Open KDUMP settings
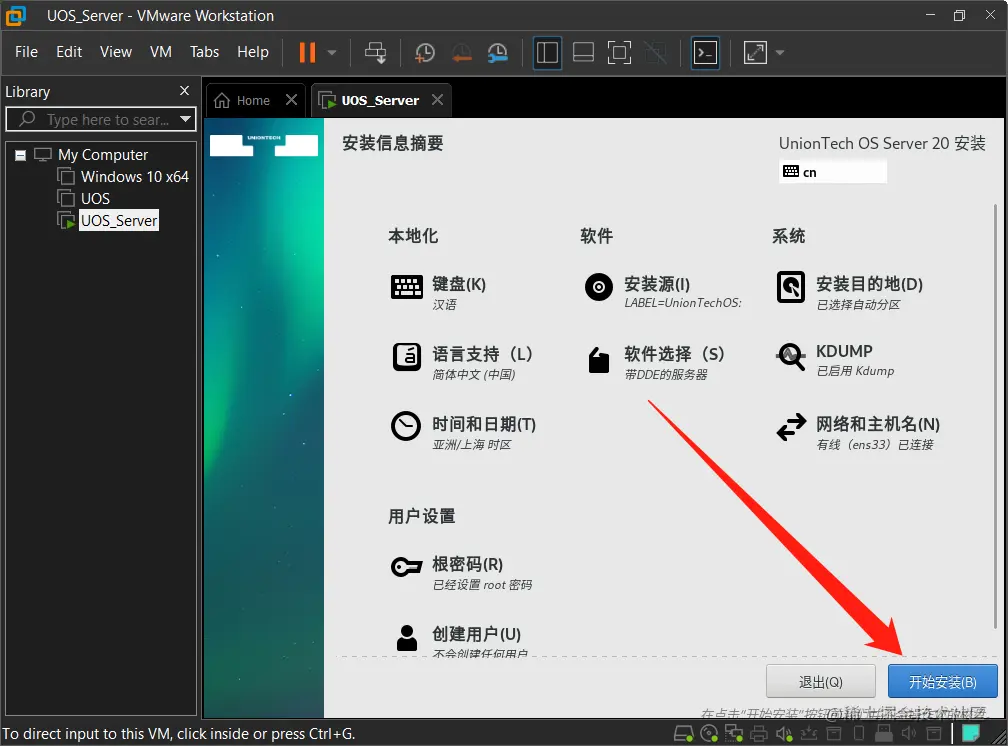 [835, 360]
